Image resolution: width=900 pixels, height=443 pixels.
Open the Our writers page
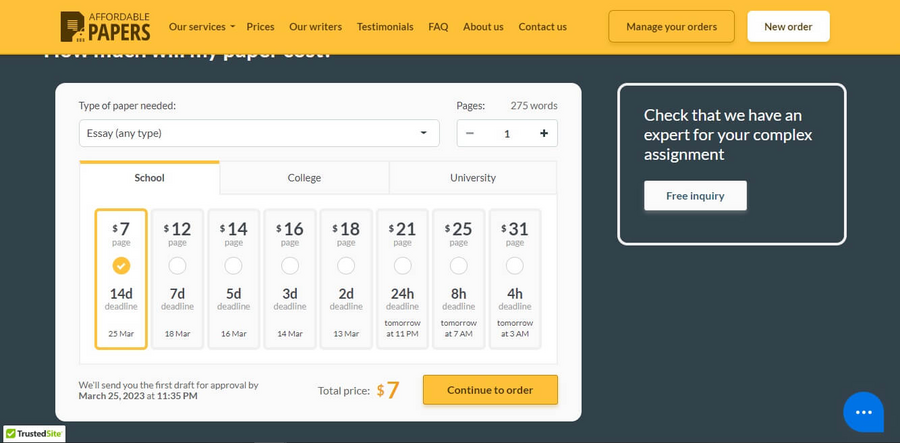point(316,26)
